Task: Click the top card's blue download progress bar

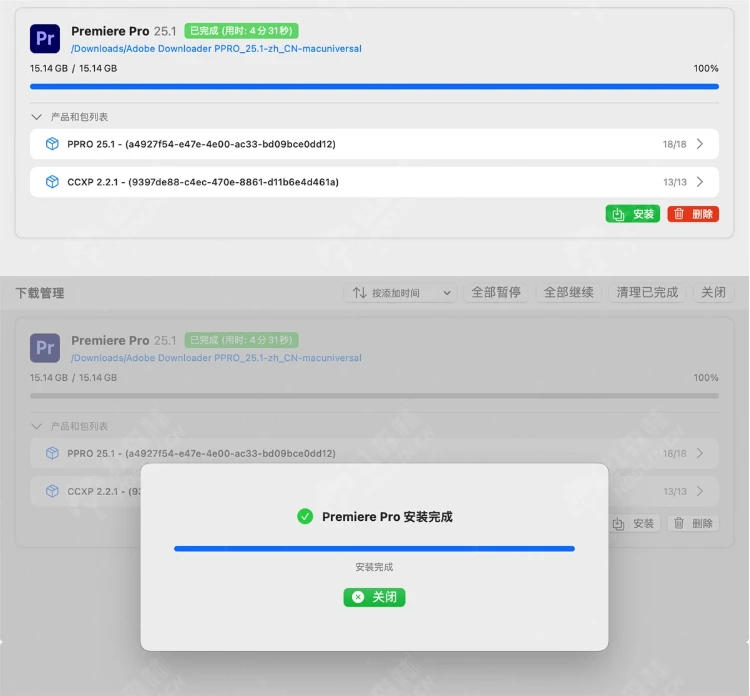Action: pyautogui.click(x=374, y=87)
